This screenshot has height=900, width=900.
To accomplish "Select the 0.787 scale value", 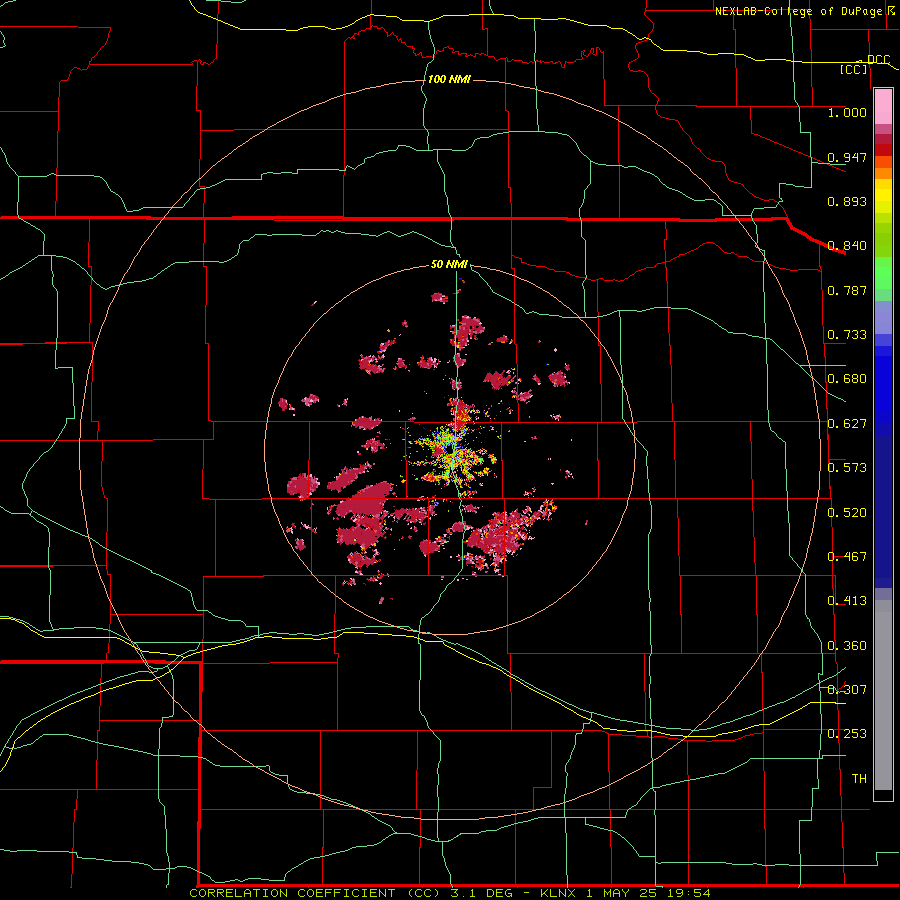I will [x=847, y=290].
